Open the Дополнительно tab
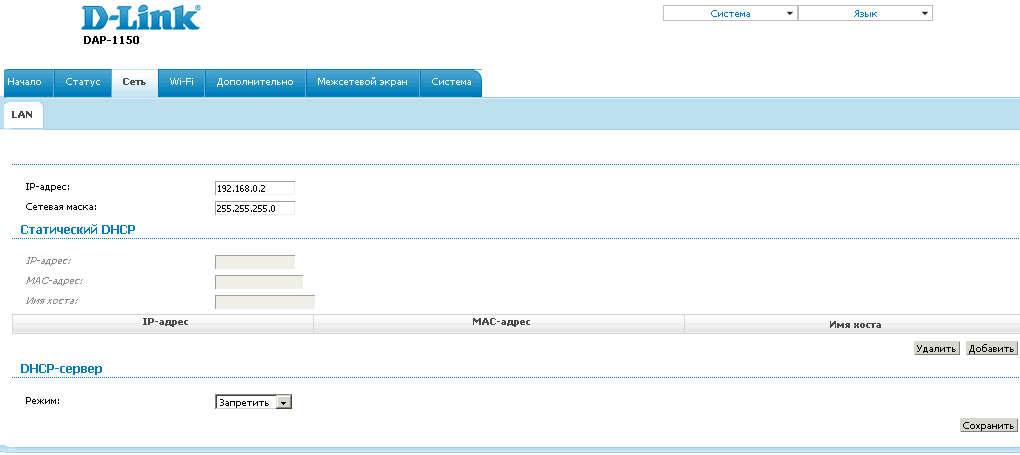This screenshot has width=1020, height=455. click(x=255, y=82)
